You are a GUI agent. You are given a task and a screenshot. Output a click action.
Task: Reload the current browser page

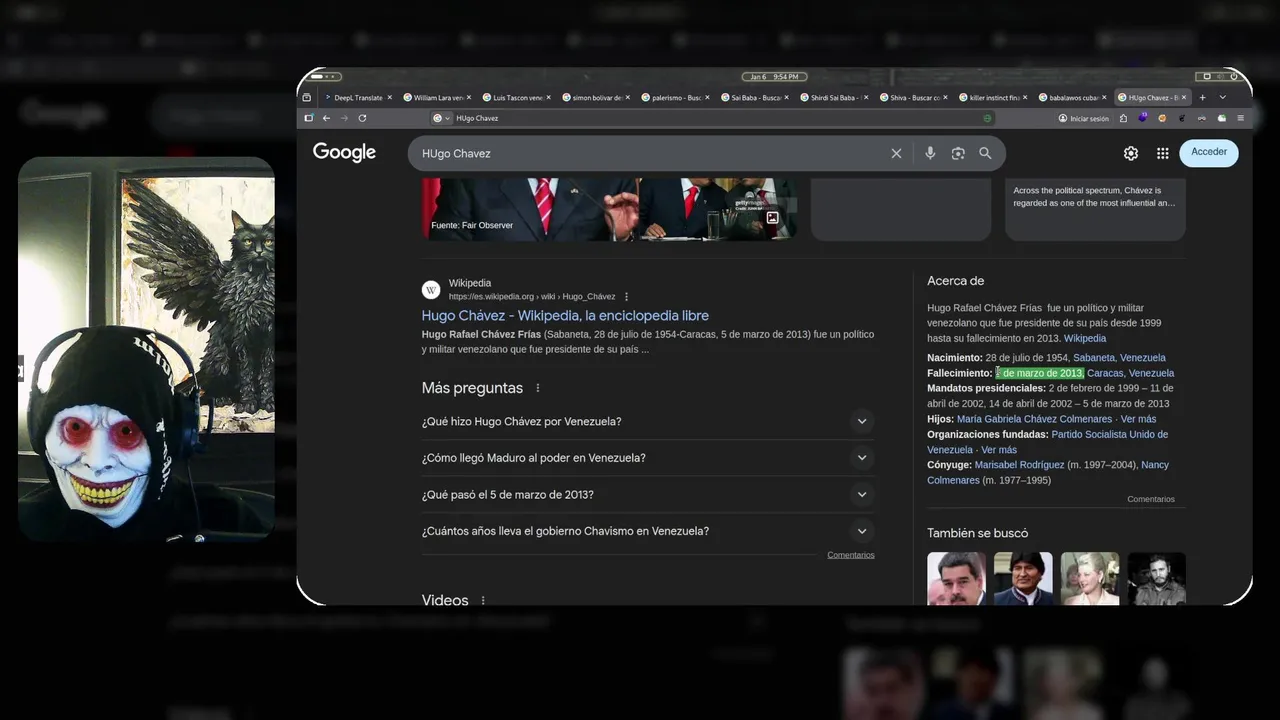click(362, 118)
